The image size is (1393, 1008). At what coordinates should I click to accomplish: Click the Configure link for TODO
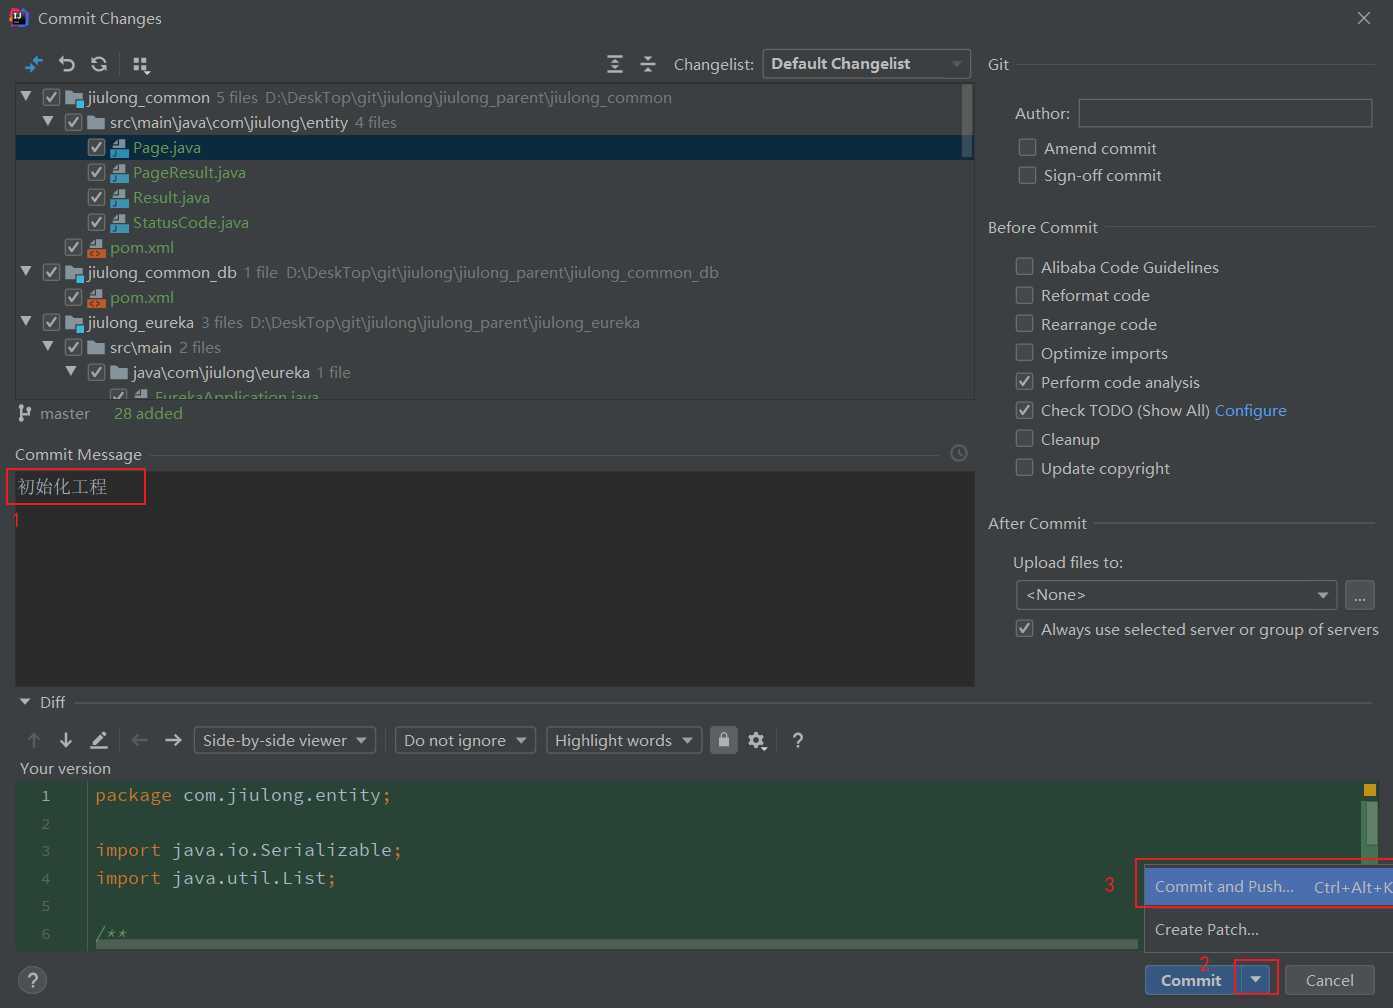tap(1250, 410)
